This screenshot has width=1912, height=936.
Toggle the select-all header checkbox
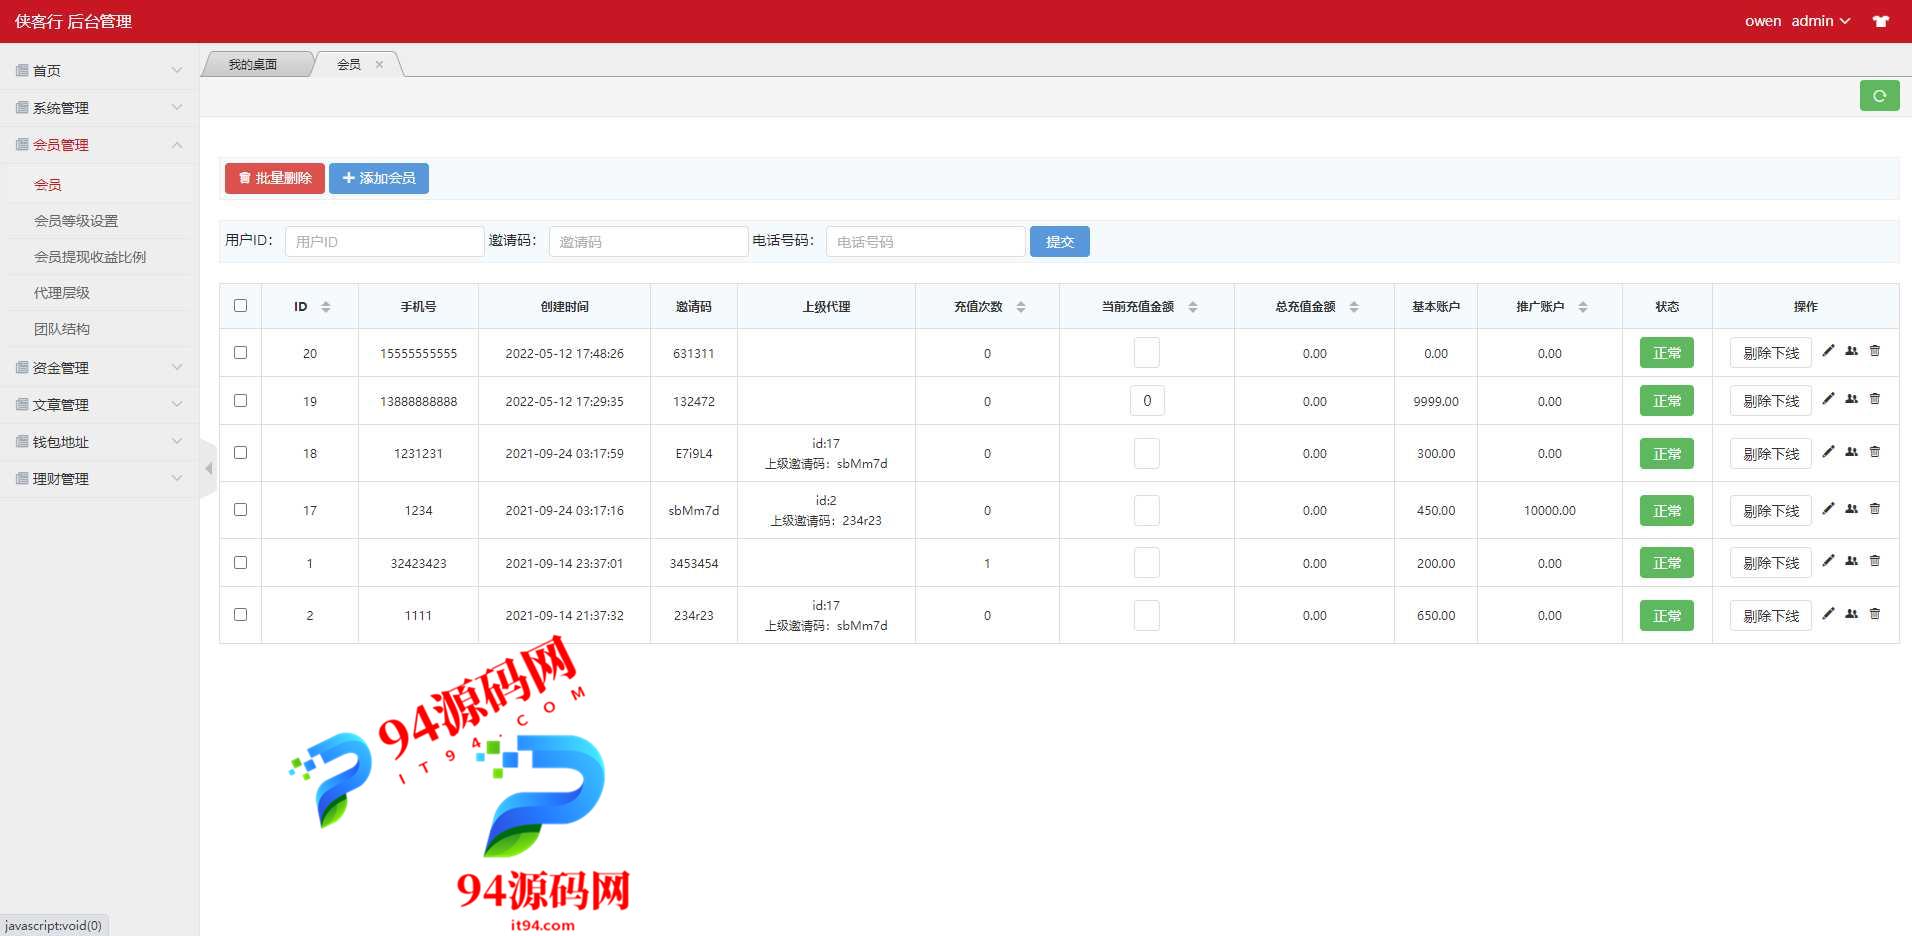[x=240, y=306]
